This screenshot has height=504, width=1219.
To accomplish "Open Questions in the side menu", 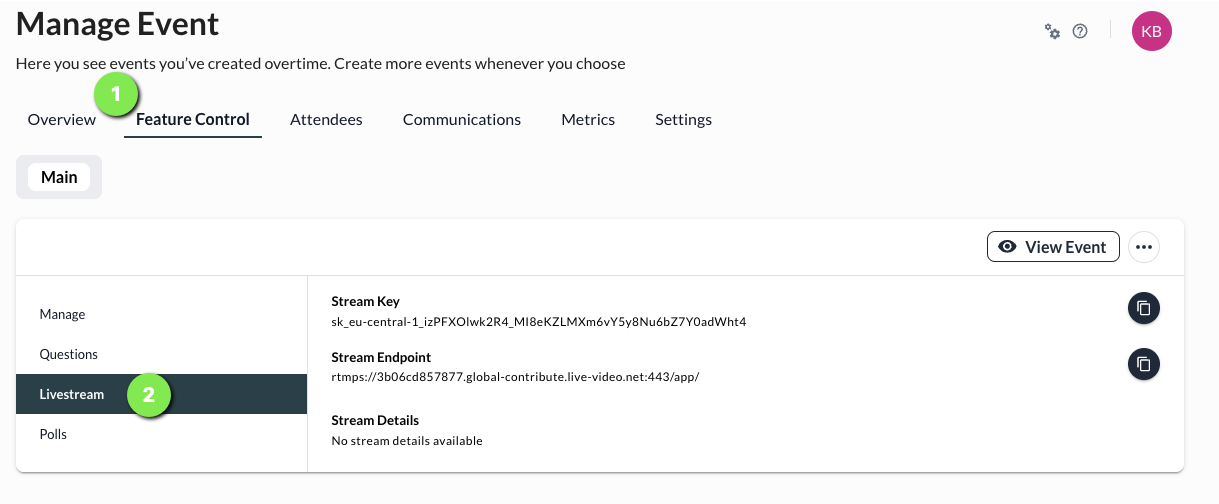I will (x=69, y=354).
